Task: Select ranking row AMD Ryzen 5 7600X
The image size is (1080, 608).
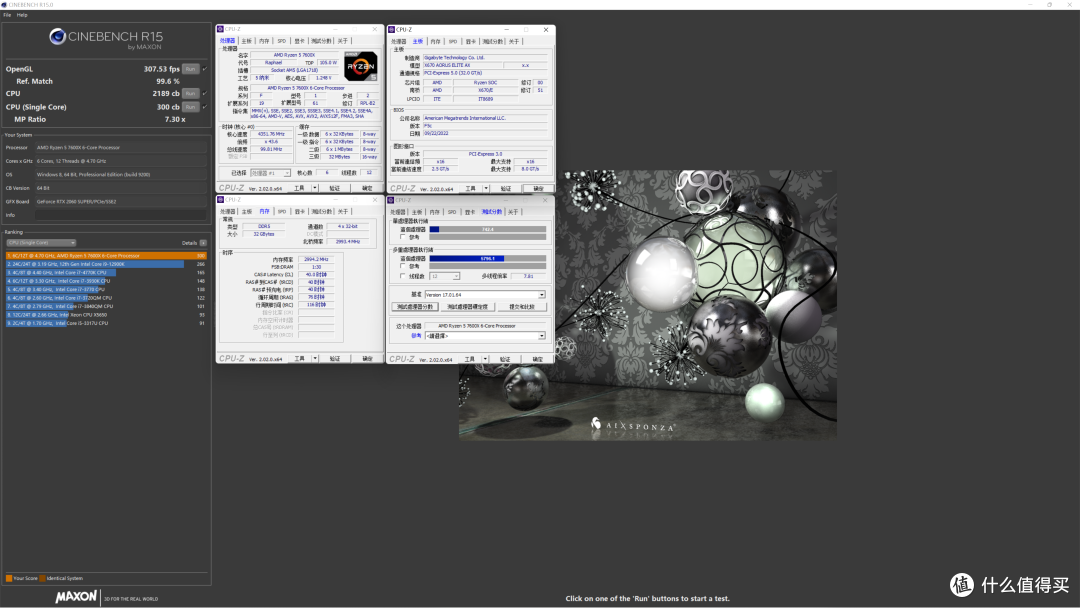Action: pos(106,255)
